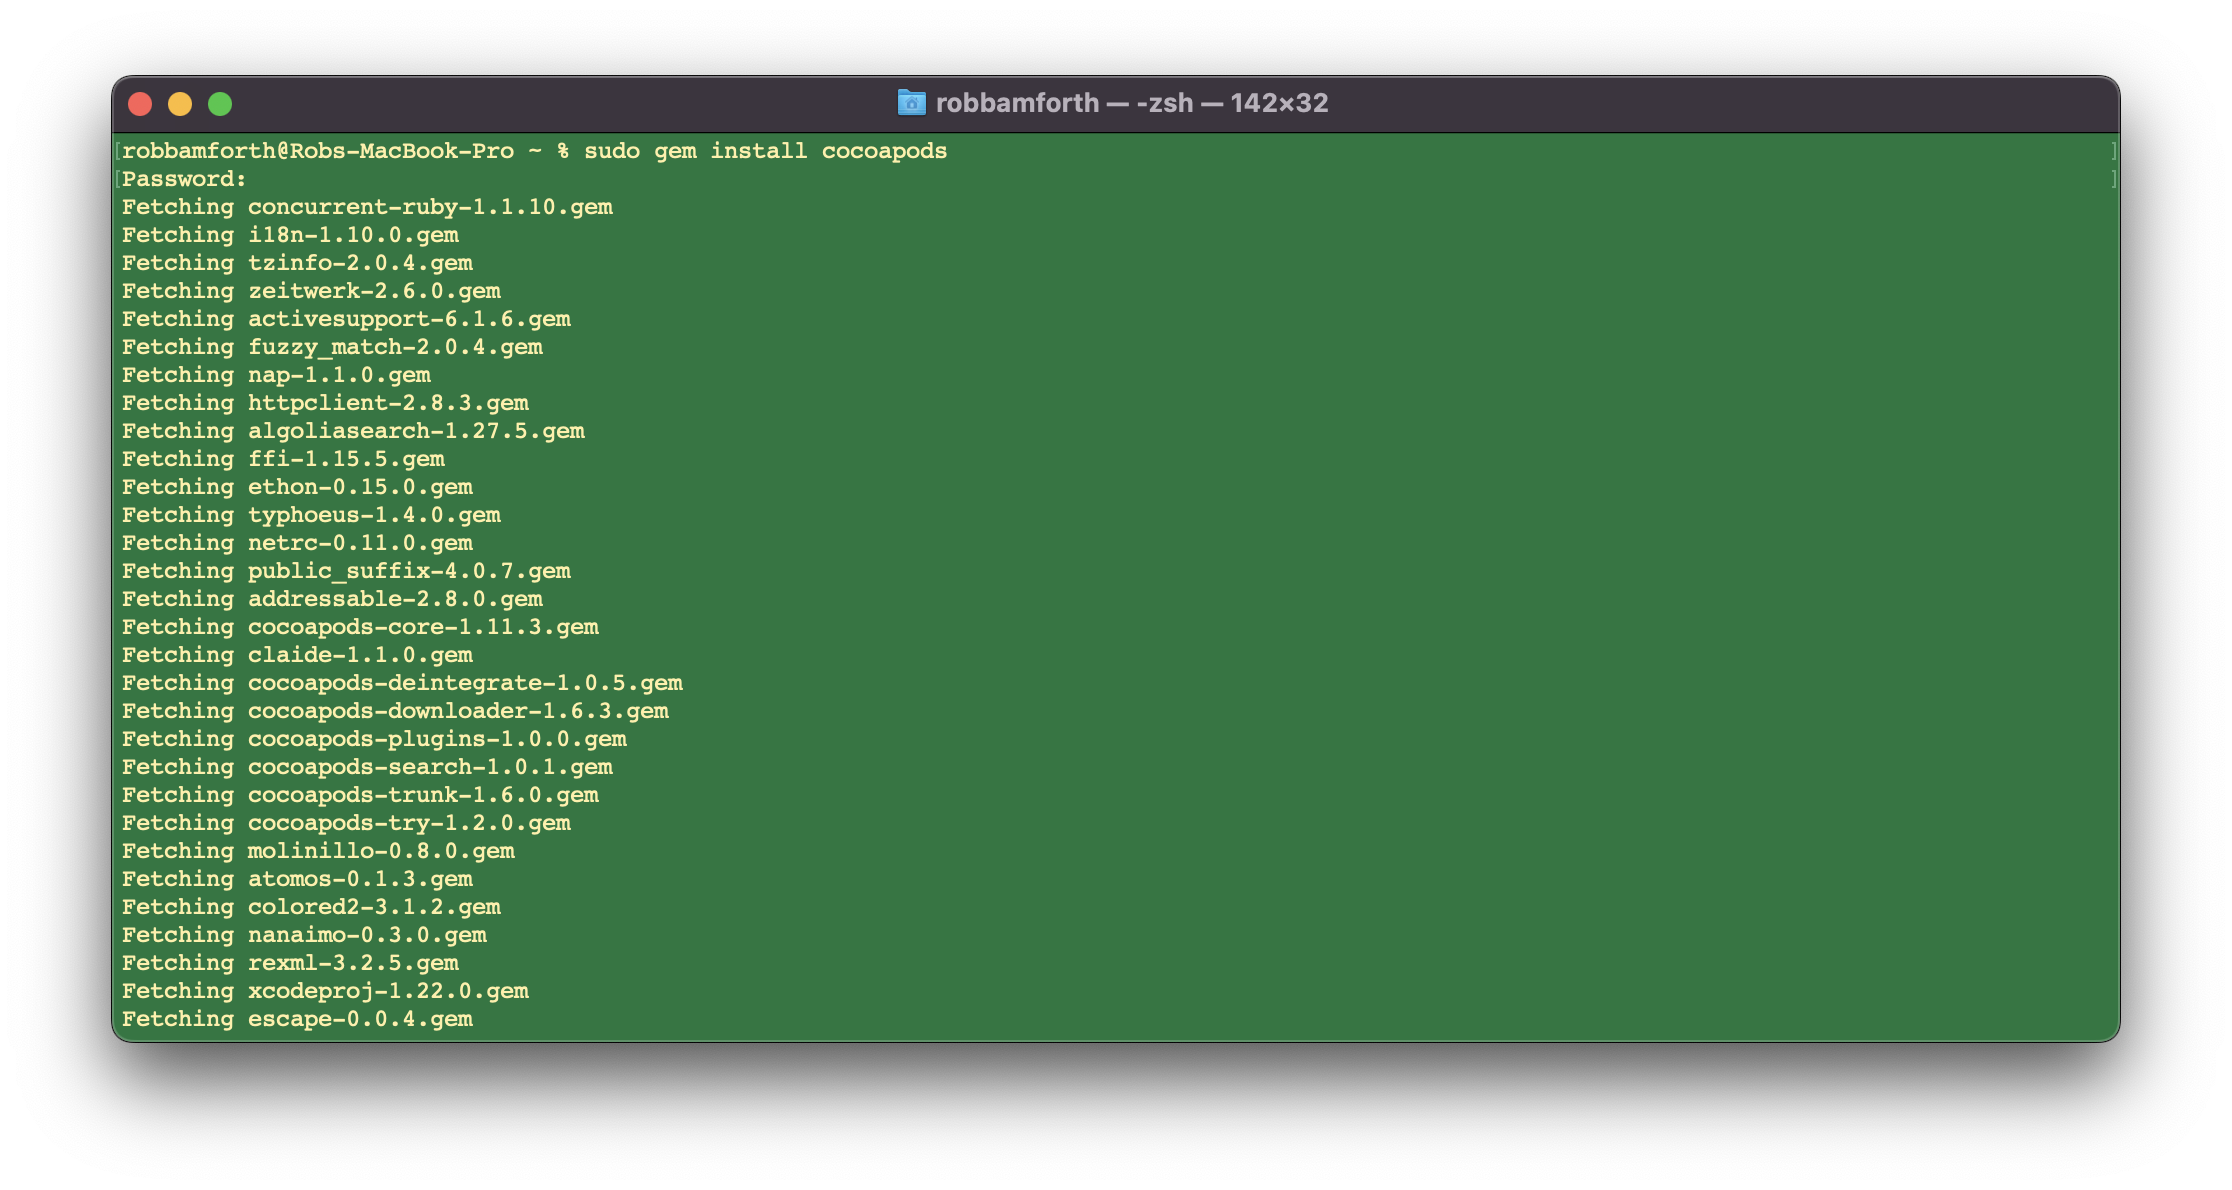
Task: Select the line 'Fetching escape-0.0.4.gem'
Action: pos(297,1019)
